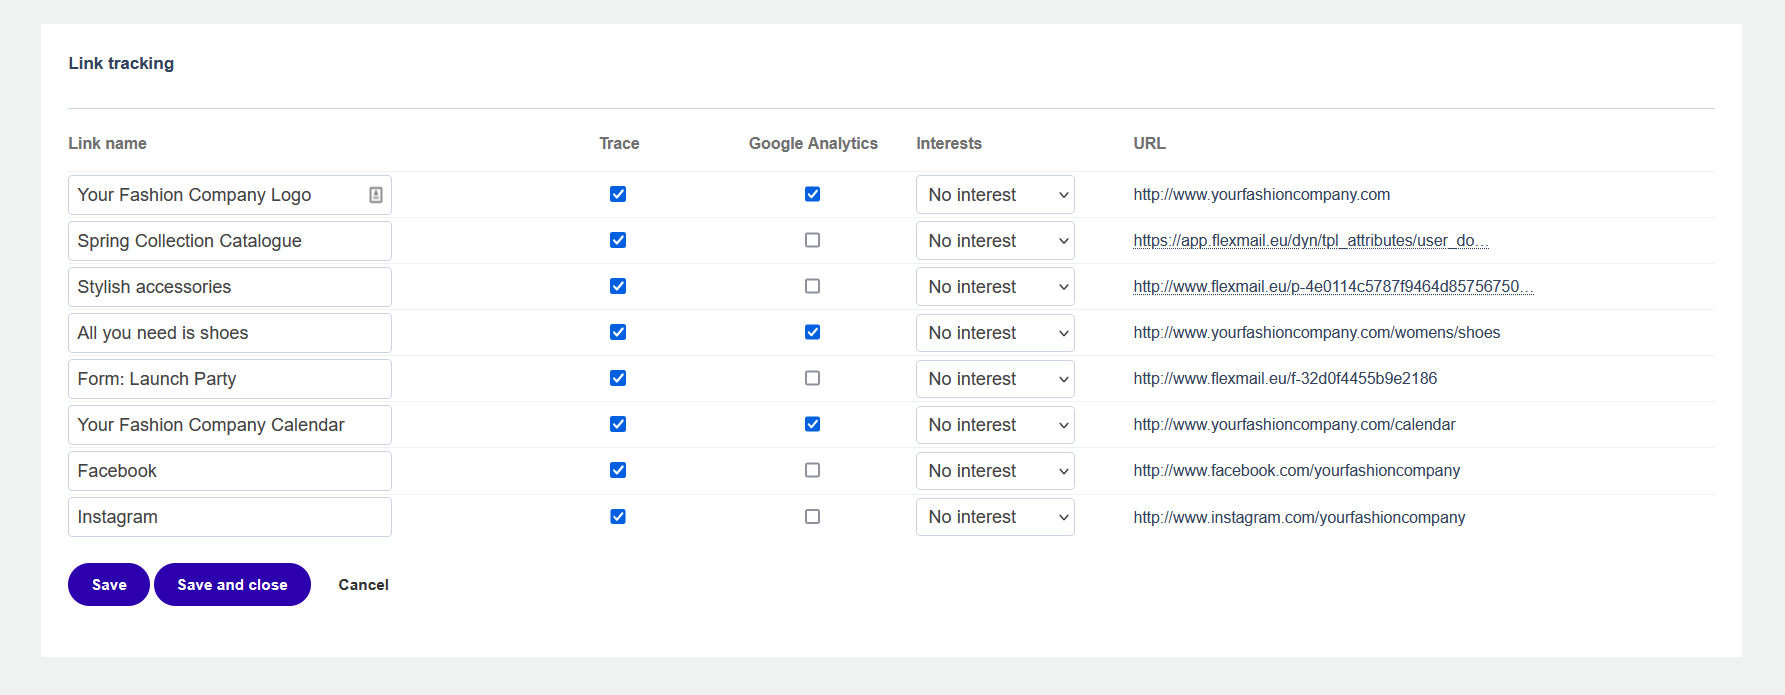Uncheck Google Analytics for Your Fashion Company Logo
The height and width of the screenshot is (695, 1785).
(812, 194)
